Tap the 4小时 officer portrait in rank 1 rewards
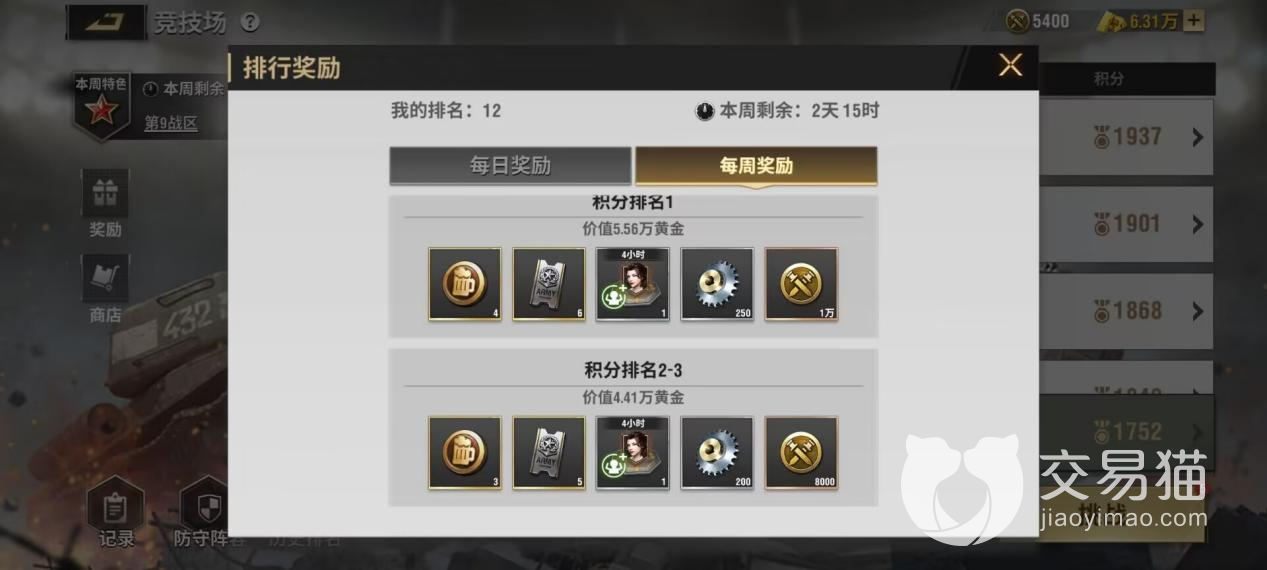The height and width of the screenshot is (570, 1267). click(x=633, y=284)
